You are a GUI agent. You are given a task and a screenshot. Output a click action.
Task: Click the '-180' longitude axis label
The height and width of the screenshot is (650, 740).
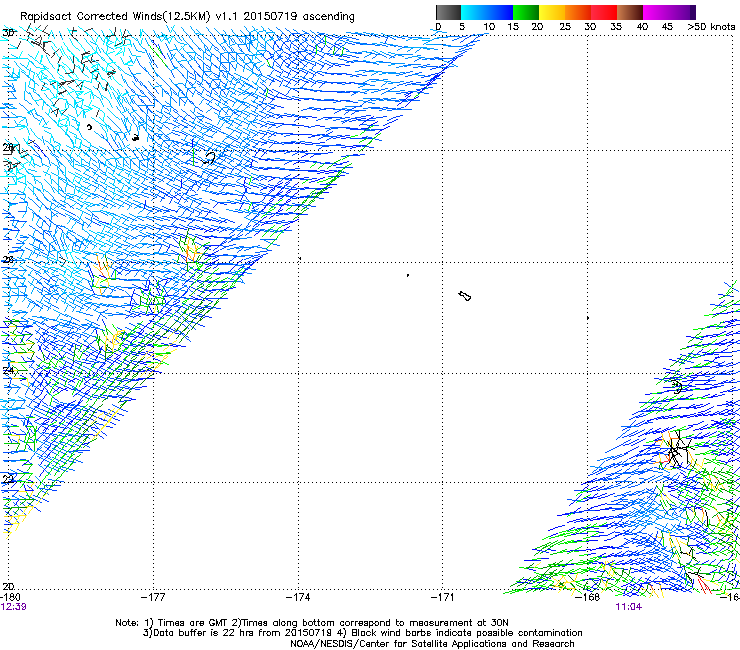tap(10, 597)
